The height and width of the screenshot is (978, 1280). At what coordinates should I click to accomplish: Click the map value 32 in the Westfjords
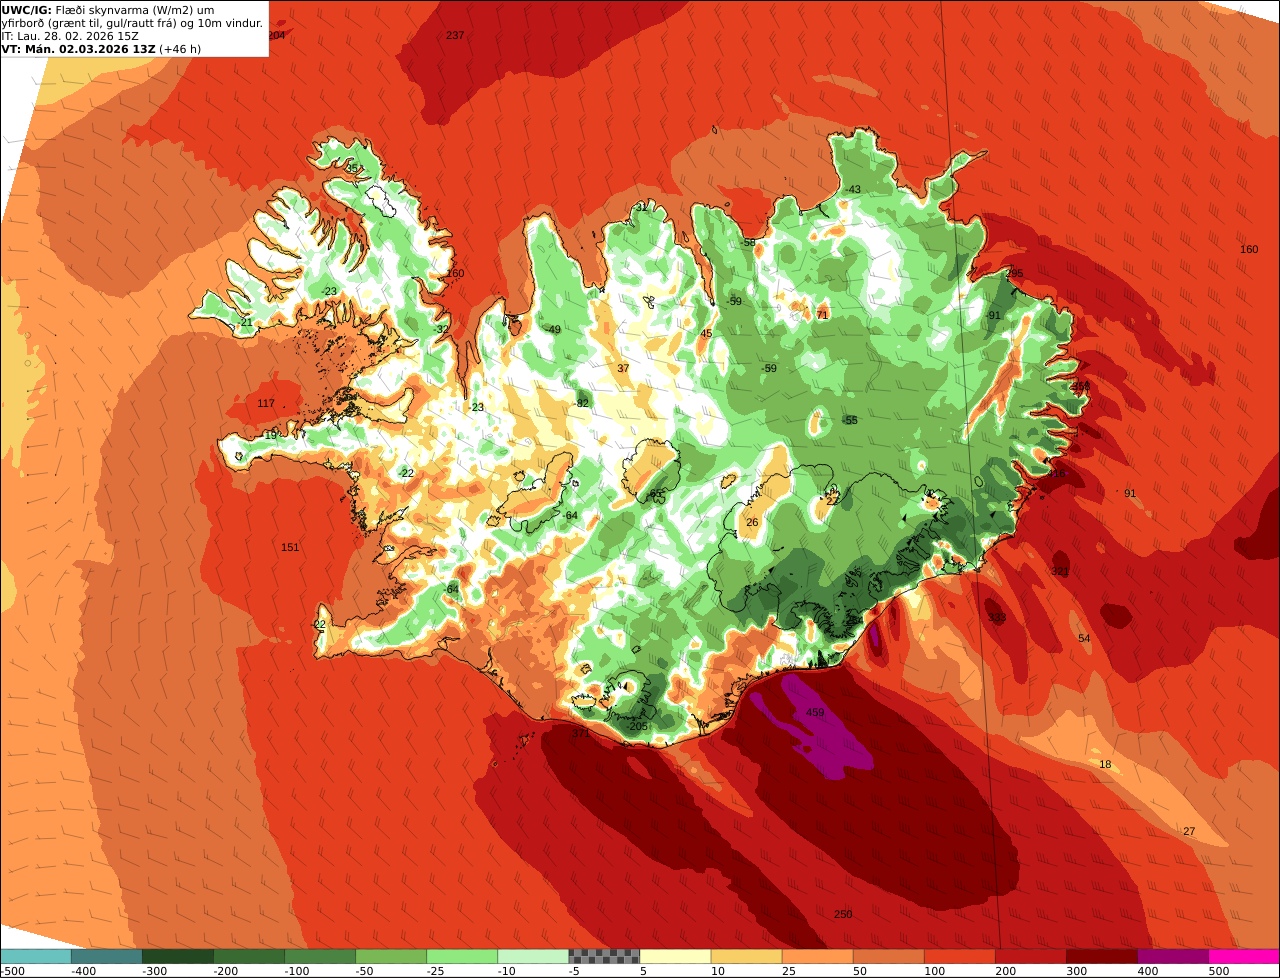[x=442, y=329]
